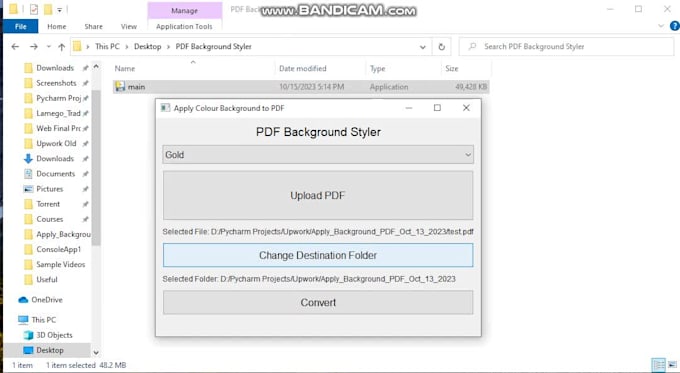Image resolution: width=680 pixels, height=373 pixels.
Task: Click This PC in the address bar
Action: pyautogui.click(x=107, y=46)
